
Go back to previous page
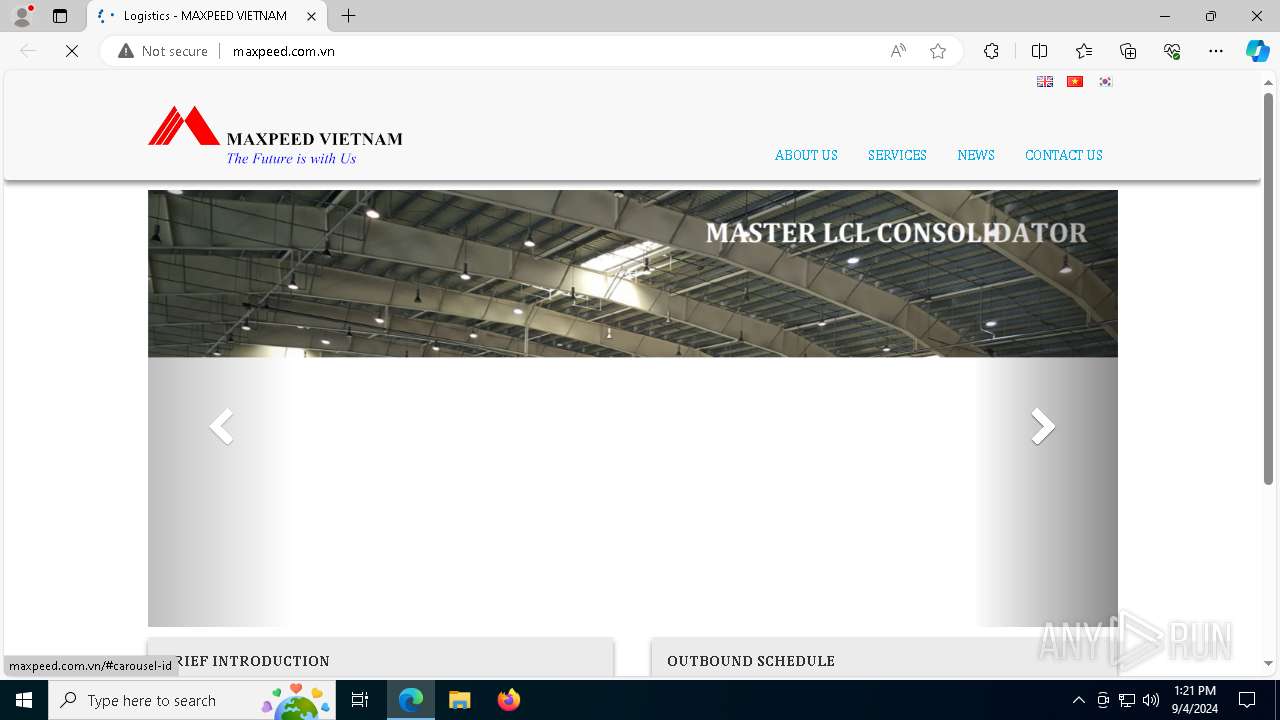point(28,51)
